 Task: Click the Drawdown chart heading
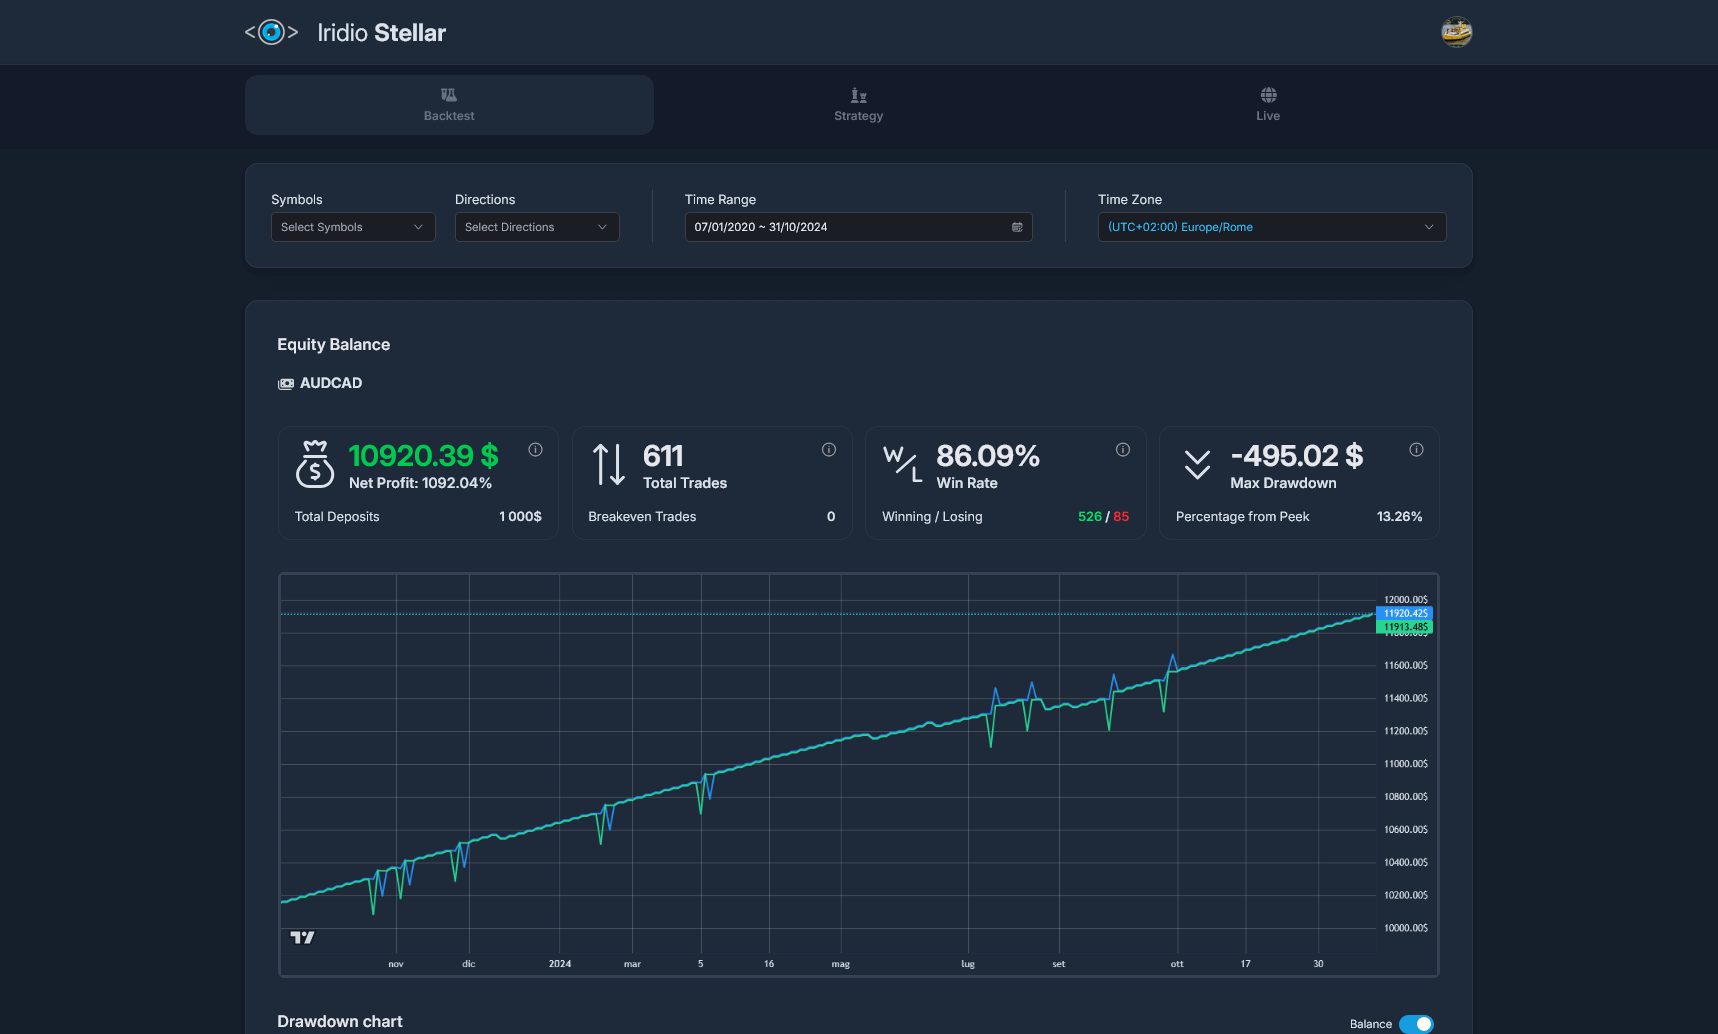(x=339, y=1021)
